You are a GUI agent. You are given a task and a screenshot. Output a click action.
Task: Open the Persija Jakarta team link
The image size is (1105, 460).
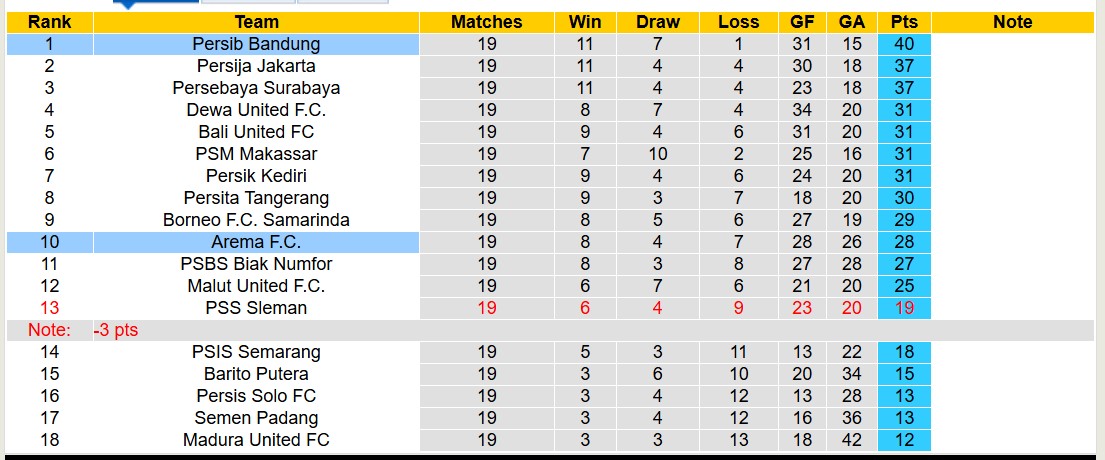tap(256, 66)
